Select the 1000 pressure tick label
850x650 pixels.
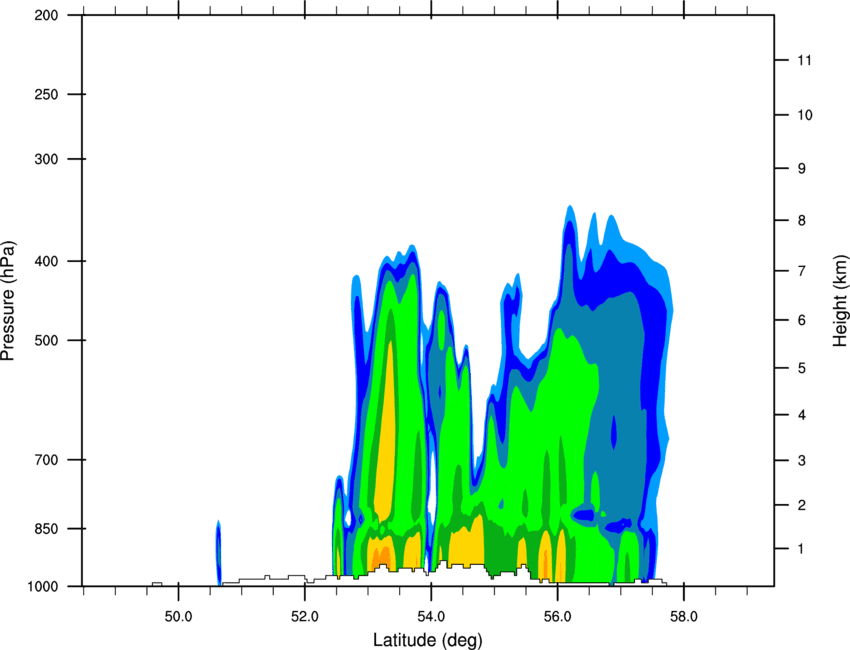42,587
